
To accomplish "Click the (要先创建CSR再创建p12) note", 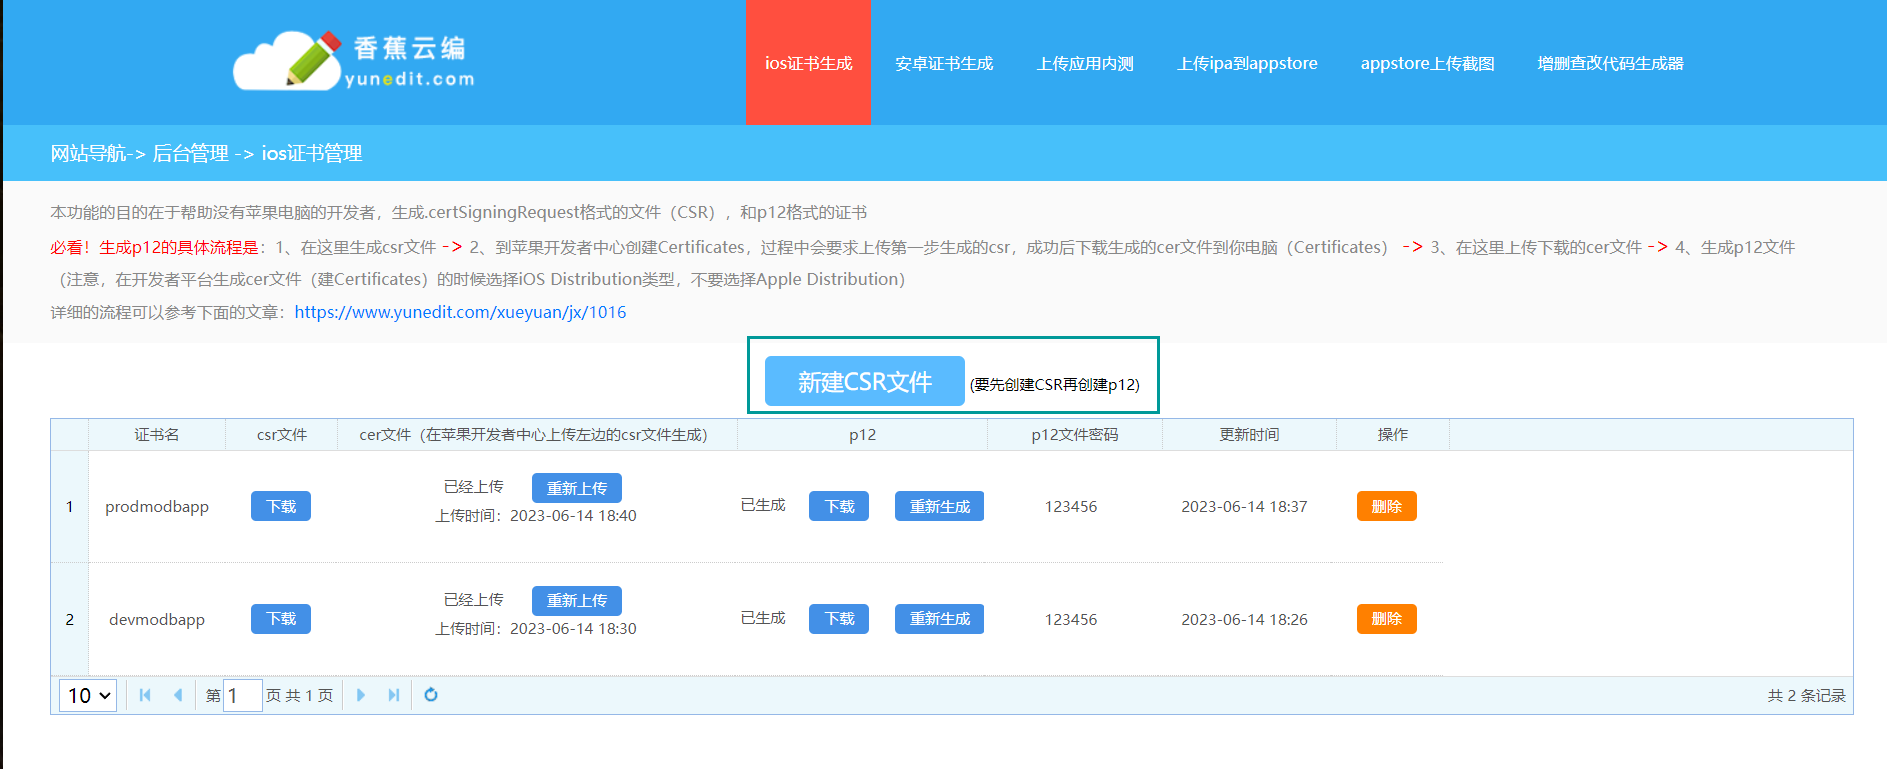I will pyautogui.click(x=1054, y=385).
